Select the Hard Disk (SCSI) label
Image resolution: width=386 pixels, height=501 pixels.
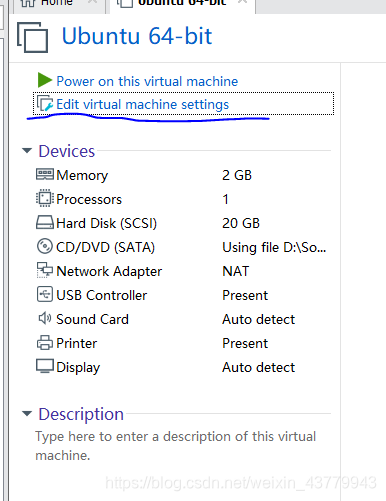pos(107,223)
